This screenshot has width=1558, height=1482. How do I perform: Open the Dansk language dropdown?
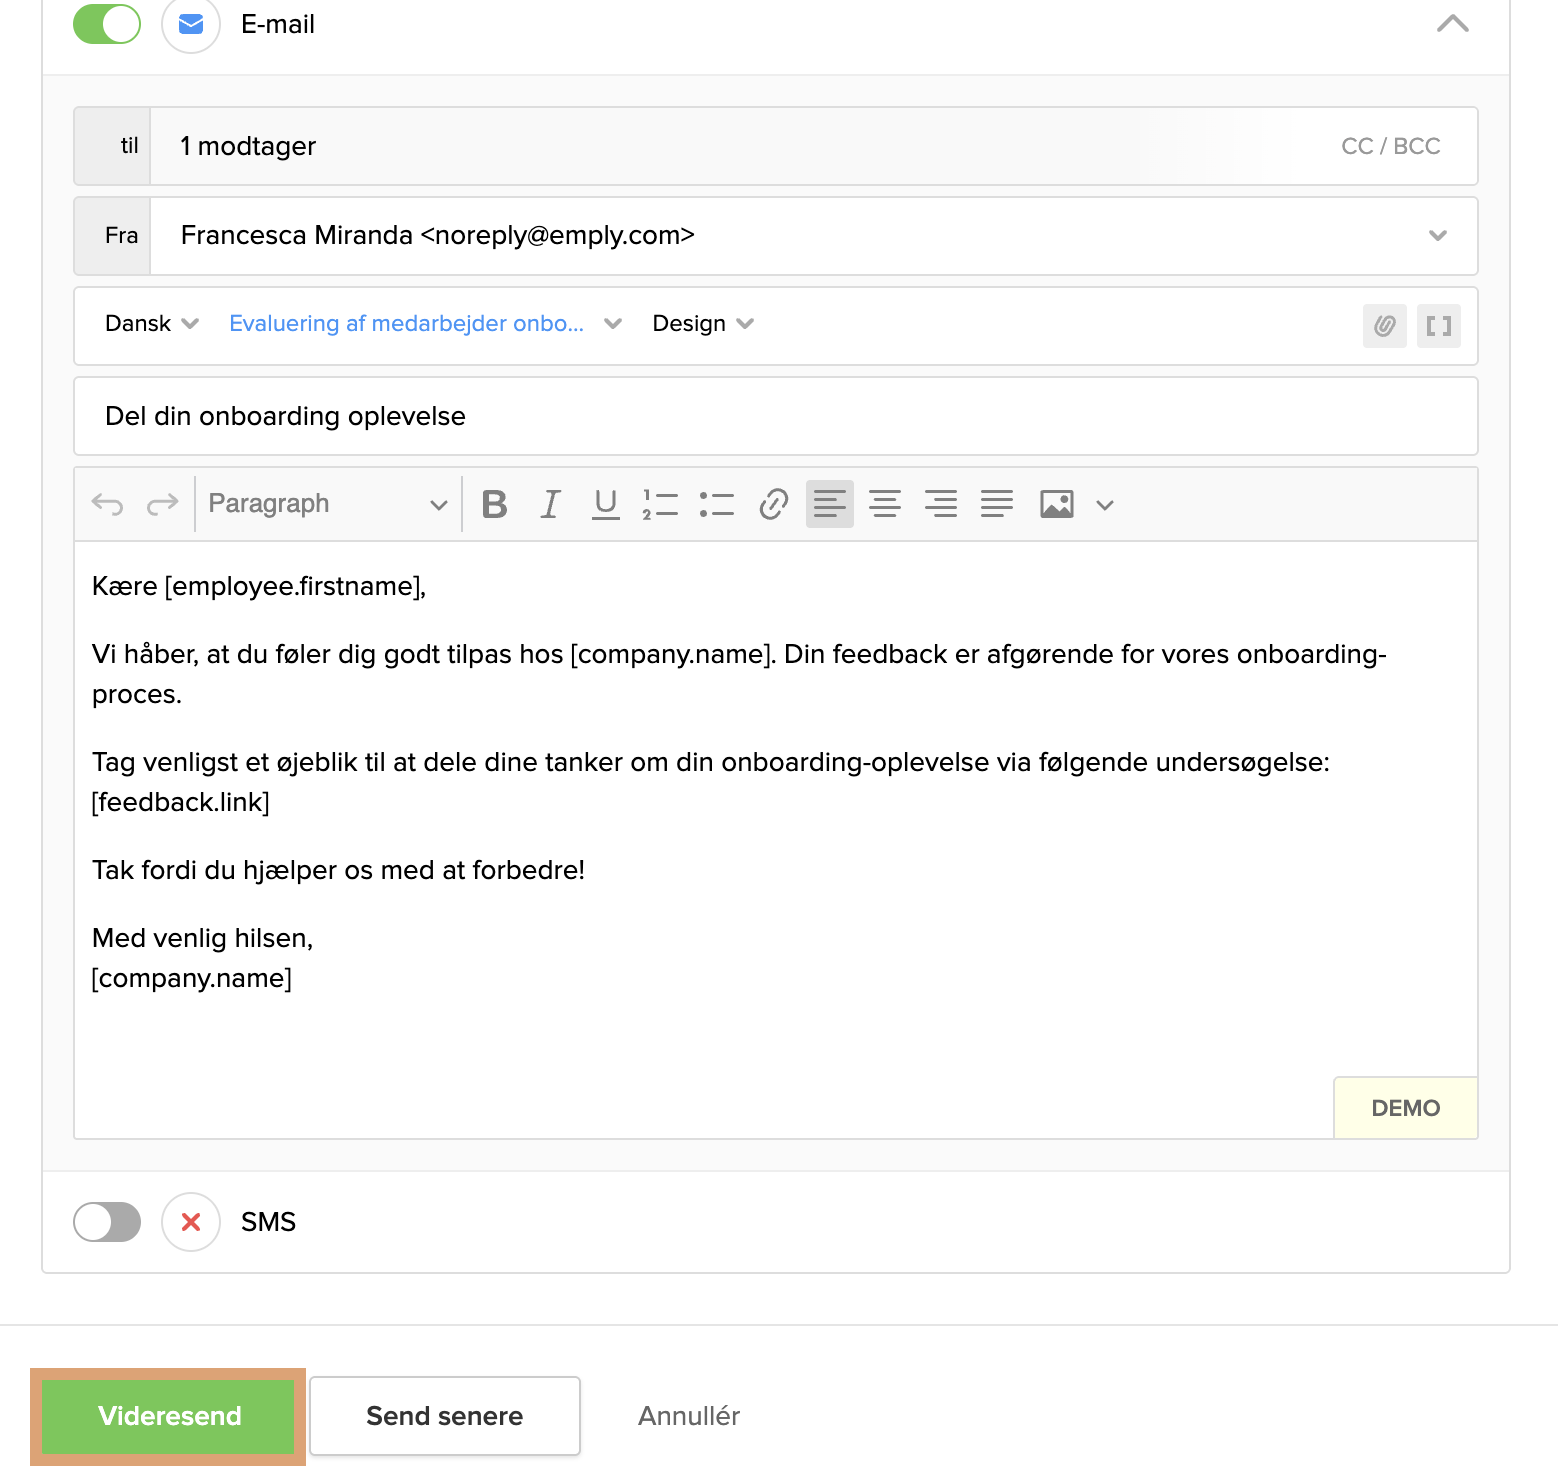coord(152,324)
